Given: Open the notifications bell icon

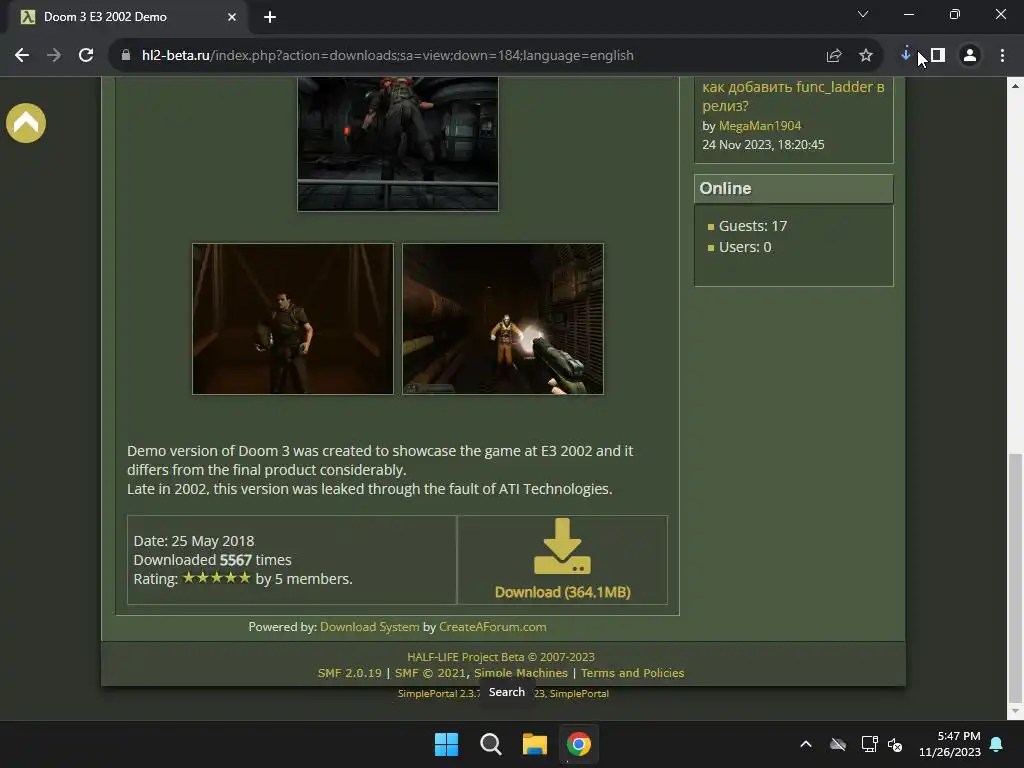Looking at the screenshot, I should click(x=997, y=744).
